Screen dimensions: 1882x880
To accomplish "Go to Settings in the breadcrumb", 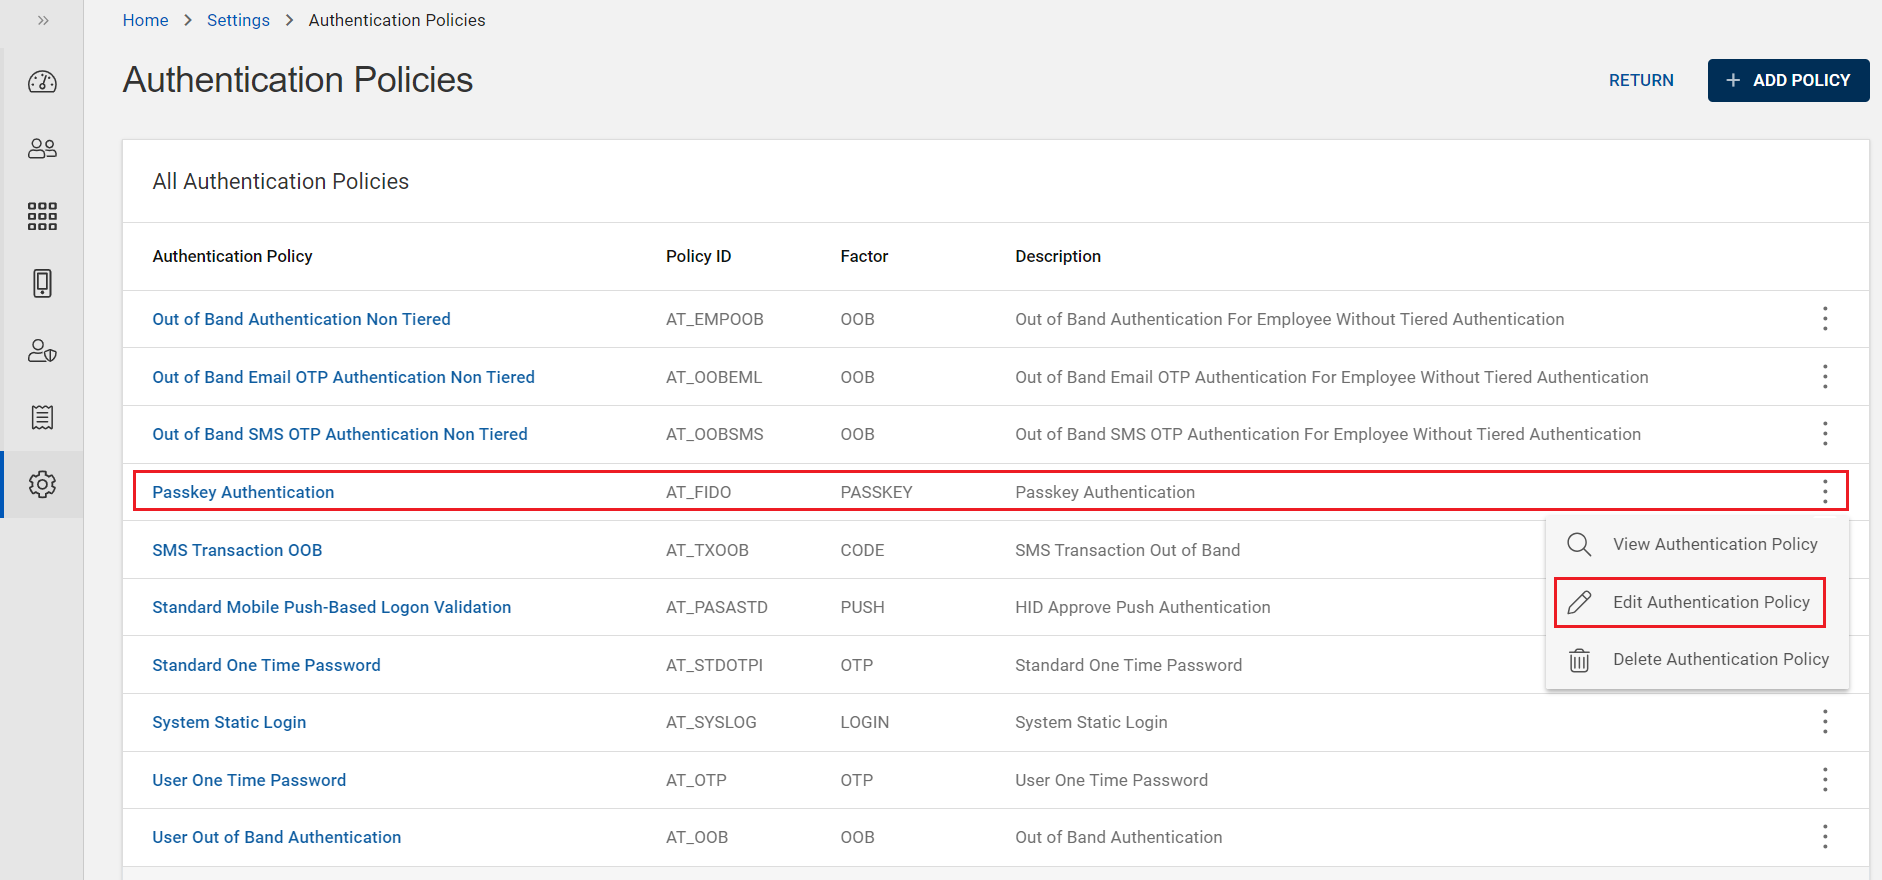I will [x=238, y=20].
